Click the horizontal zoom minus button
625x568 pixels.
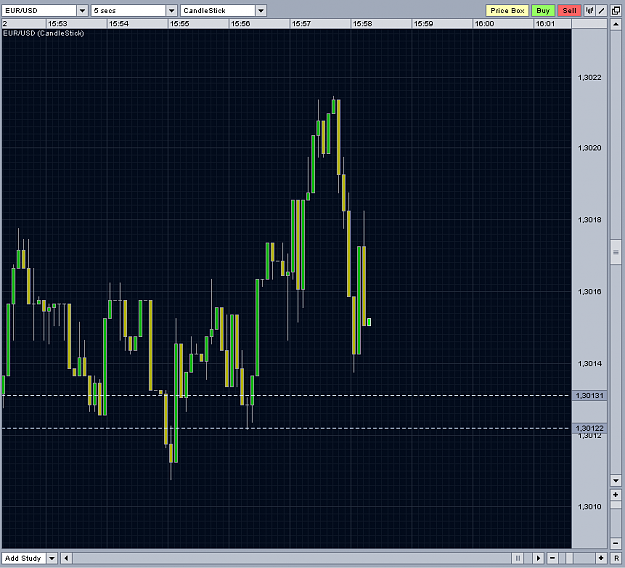pos(552,558)
